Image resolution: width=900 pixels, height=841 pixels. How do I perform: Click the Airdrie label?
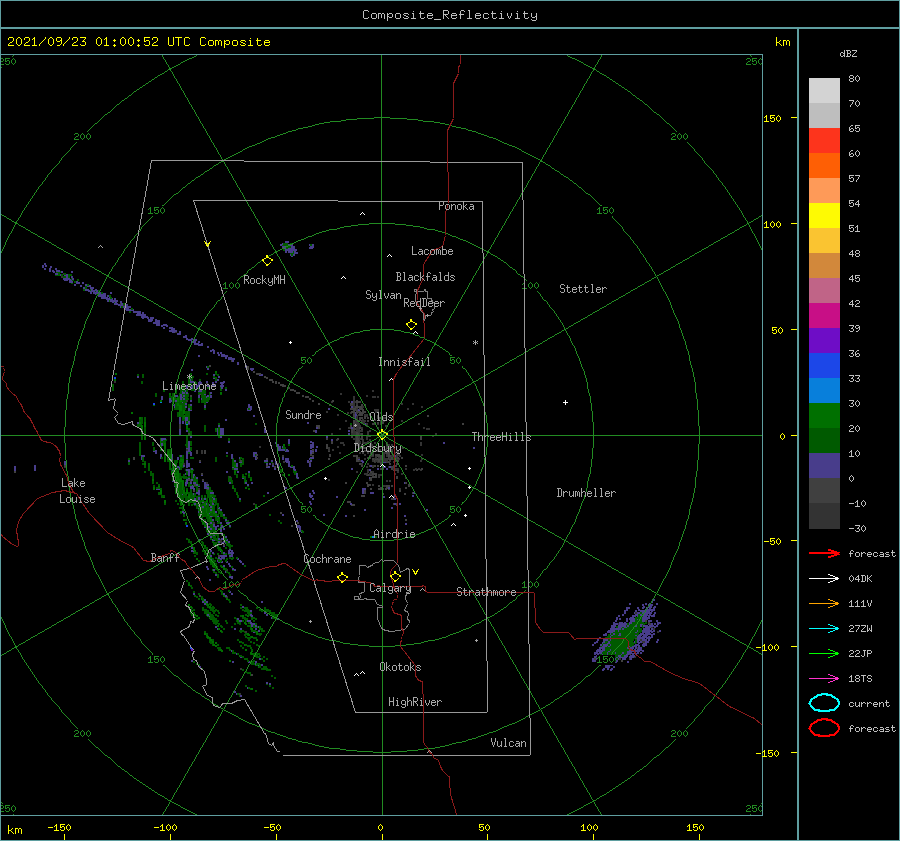tap(394, 534)
